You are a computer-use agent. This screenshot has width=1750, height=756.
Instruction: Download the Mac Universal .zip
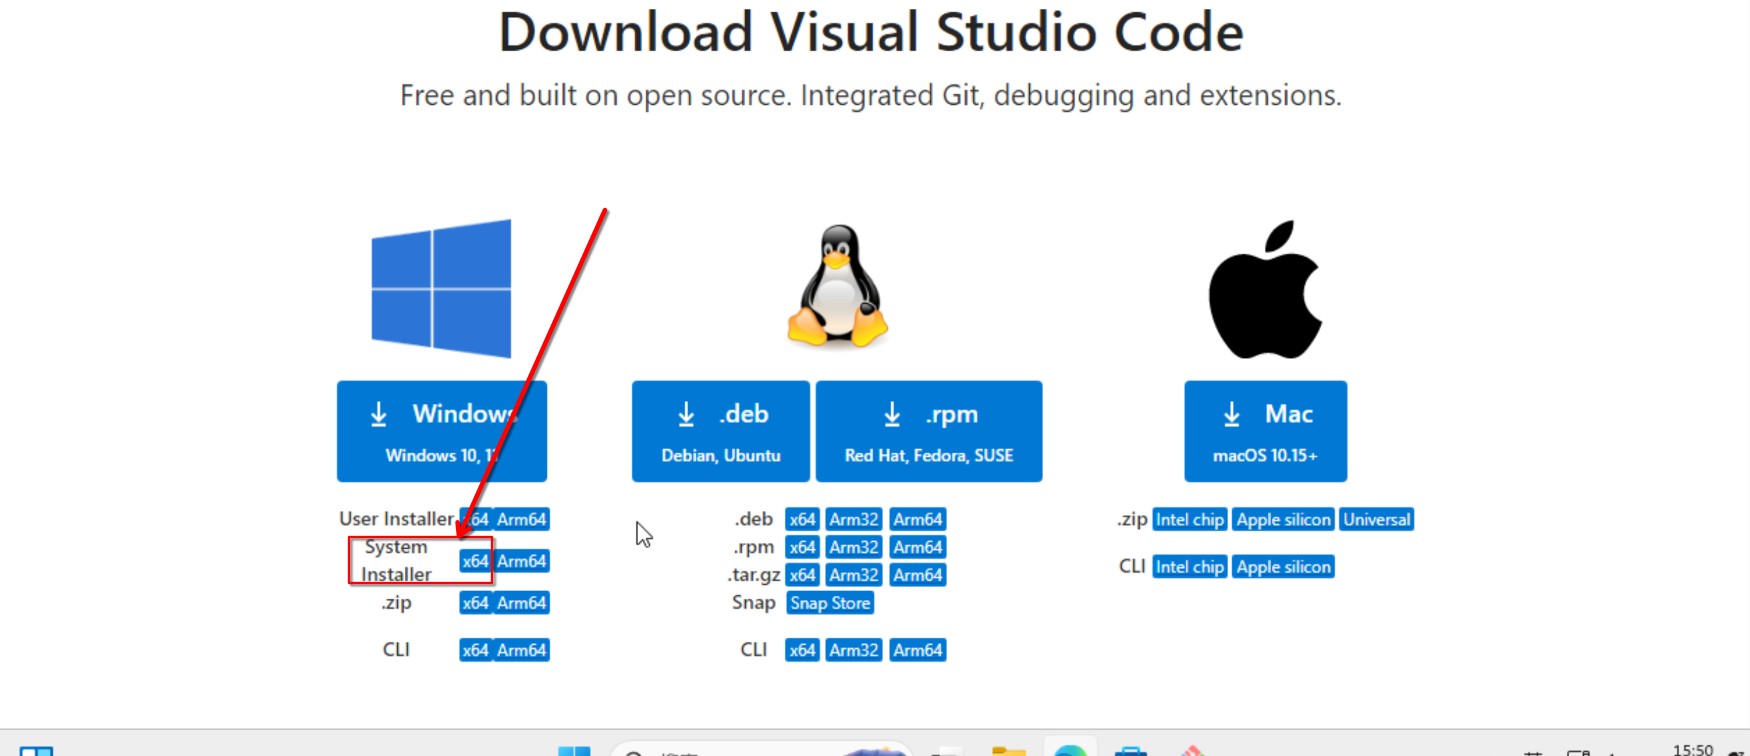[1377, 519]
